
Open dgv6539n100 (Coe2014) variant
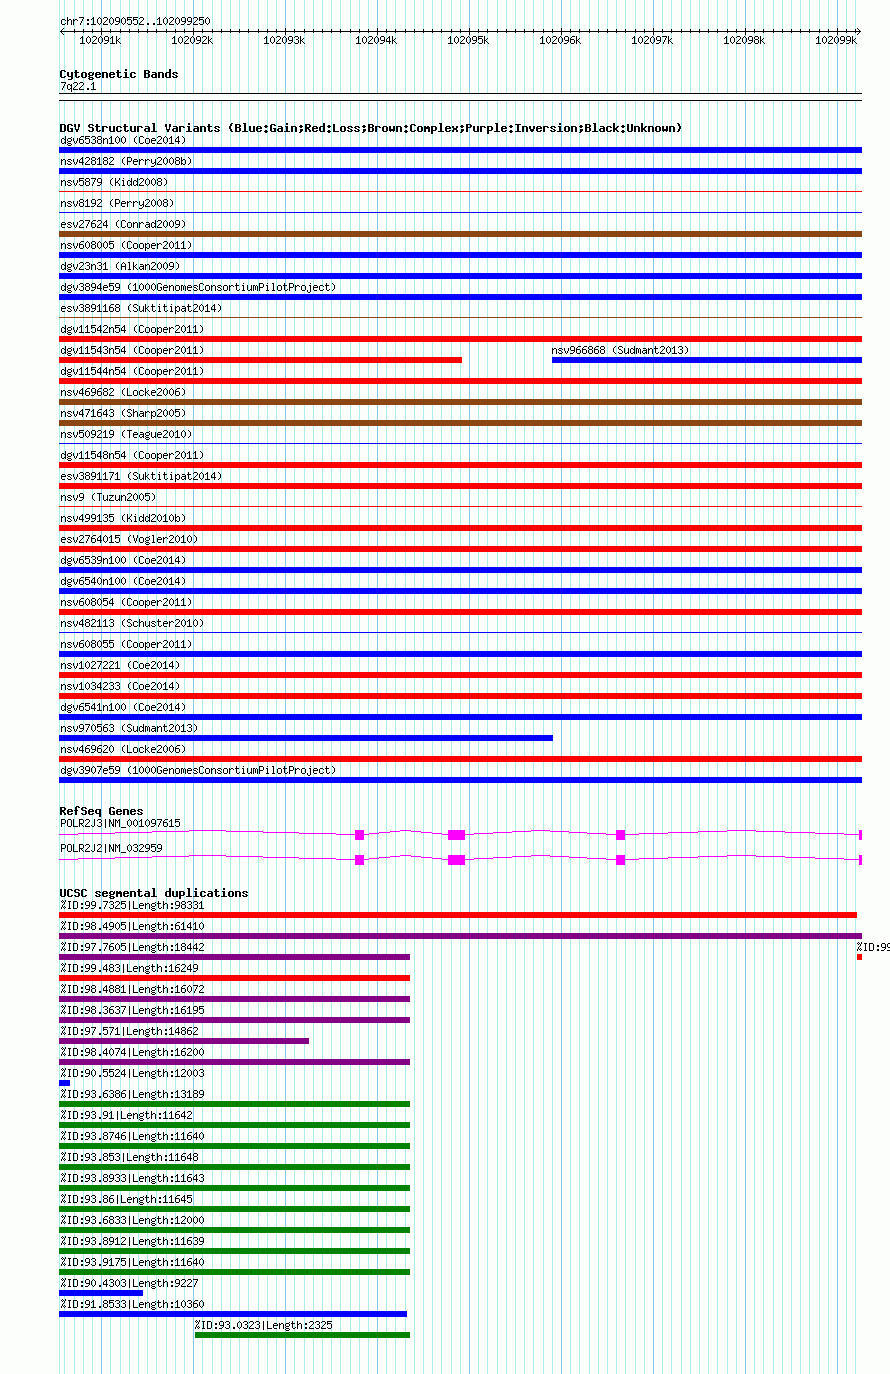coord(123,560)
